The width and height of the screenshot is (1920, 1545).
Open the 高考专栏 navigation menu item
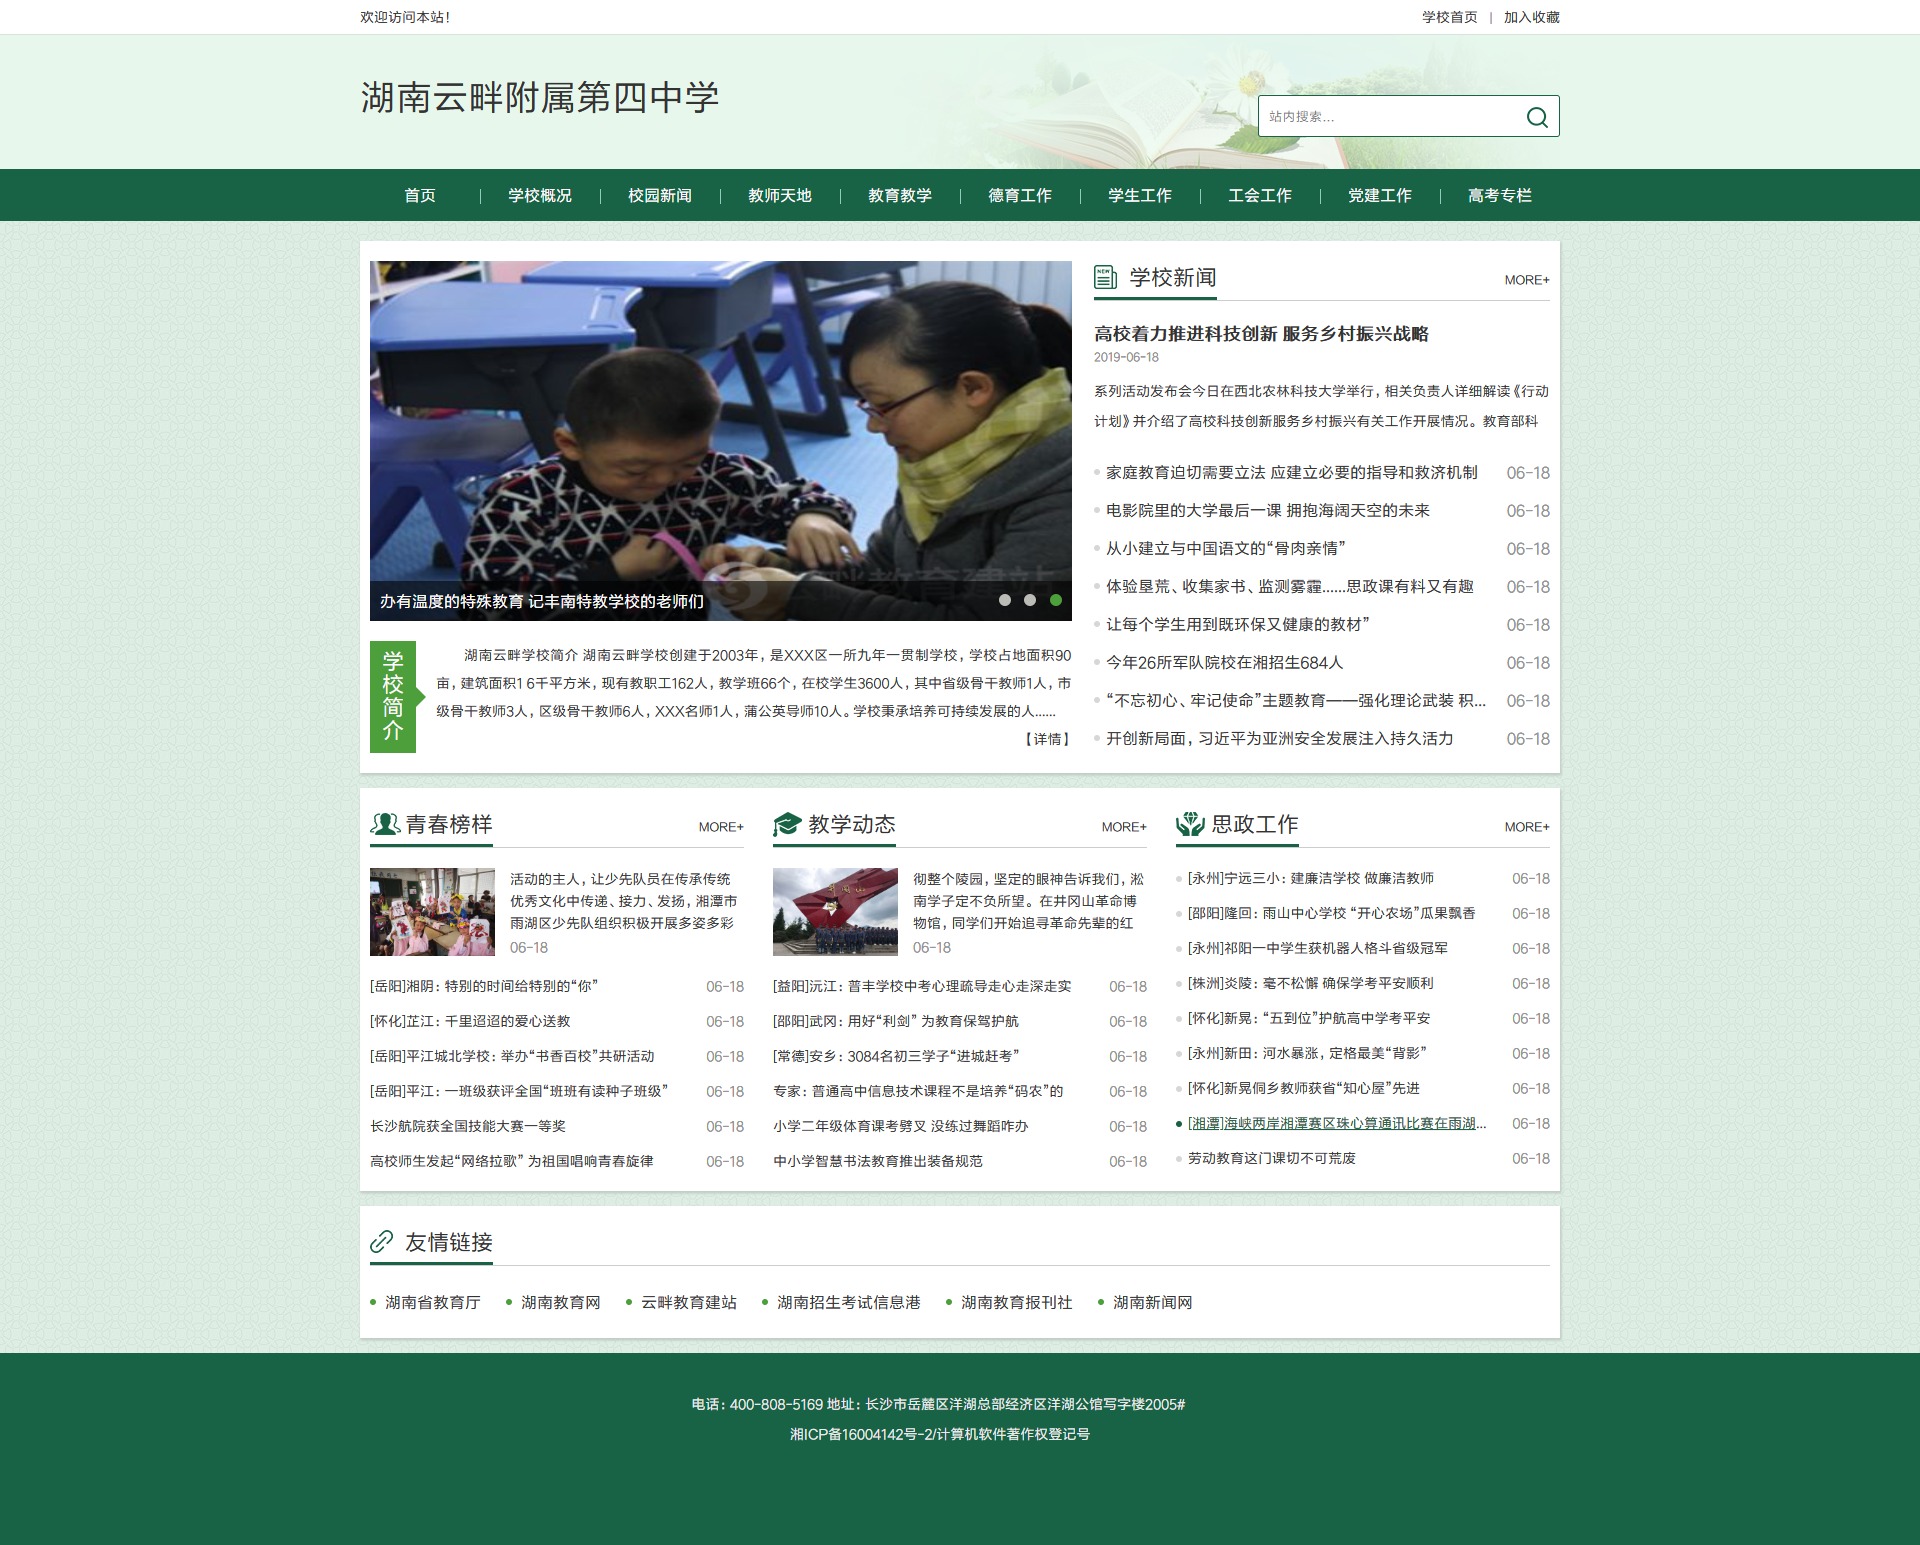pos(1500,195)
